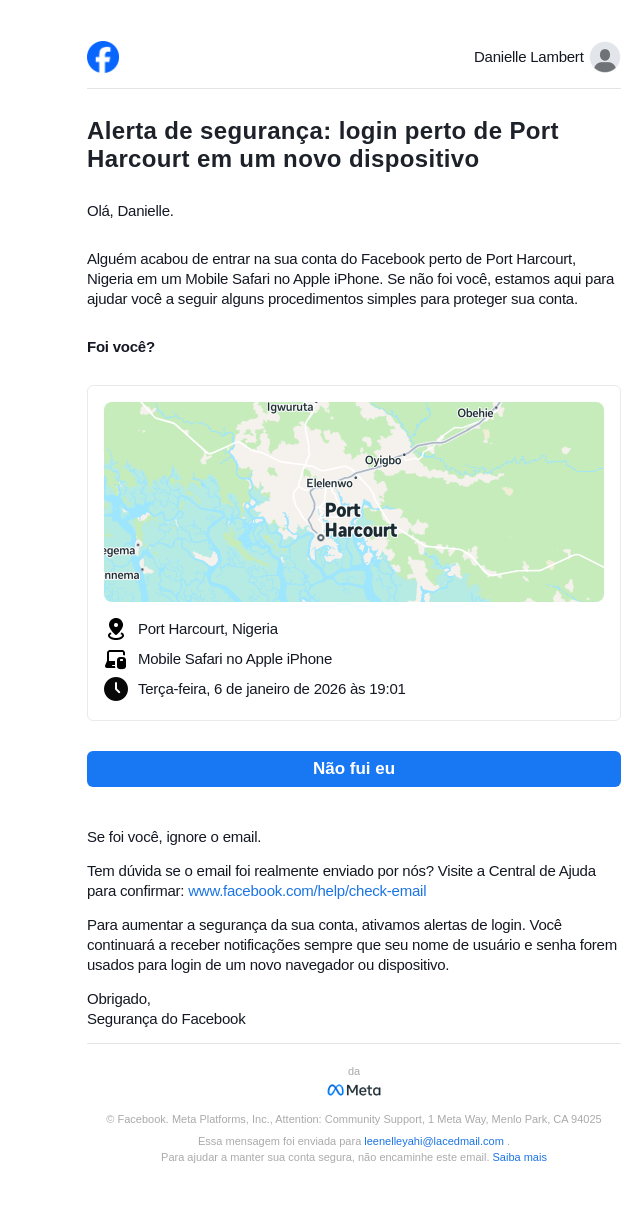Click the Meta logo in footer
The image size is (624, 1213).
(x=354, y=1090)
